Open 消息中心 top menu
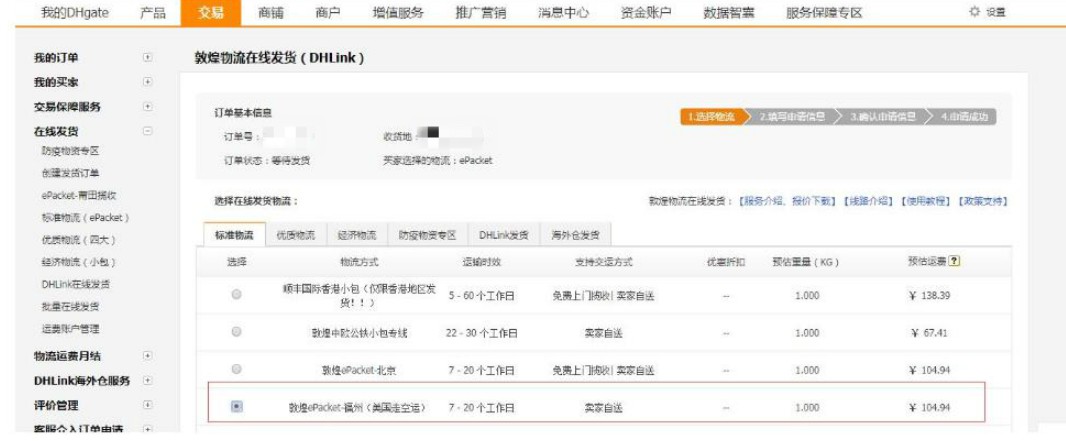Screen dimensions: 1066x441 563,12
